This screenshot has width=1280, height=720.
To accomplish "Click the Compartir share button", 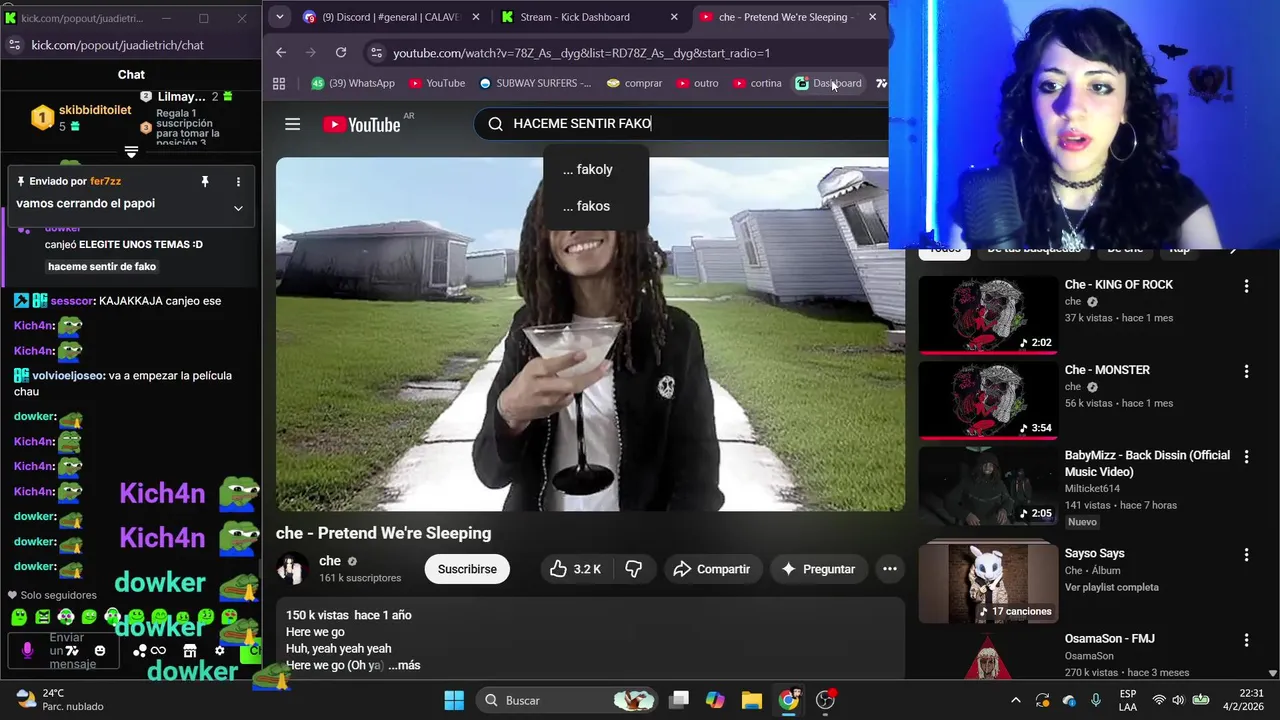I will [x=712, y=569].
